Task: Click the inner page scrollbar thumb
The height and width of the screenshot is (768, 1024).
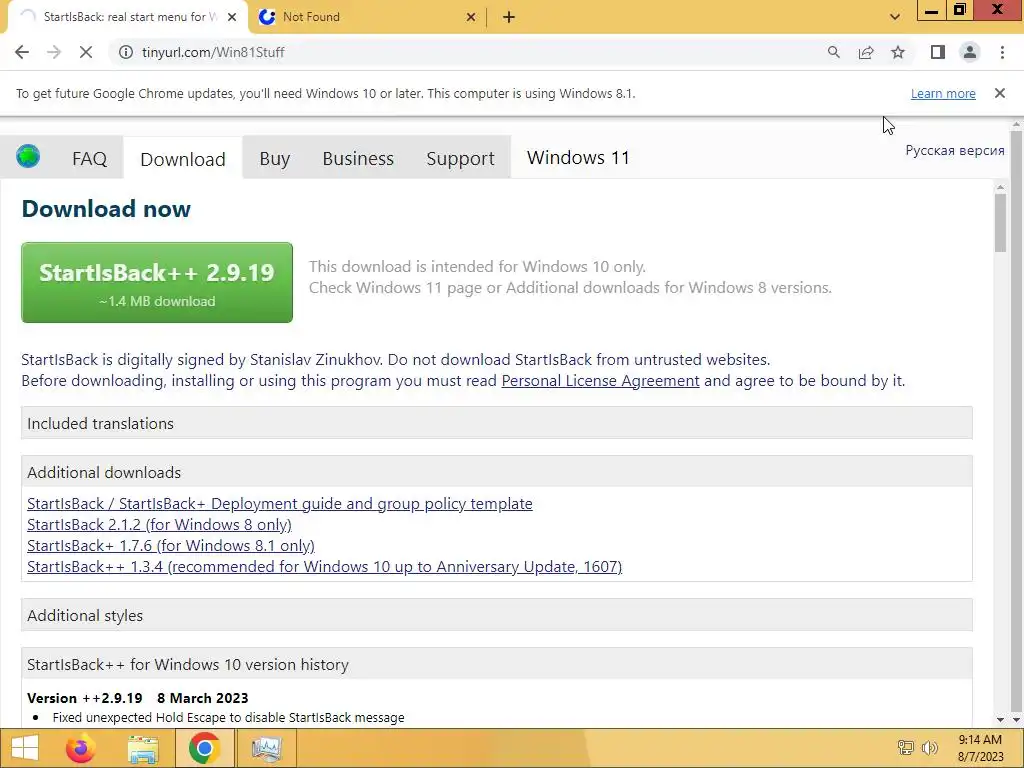Action: coord(1000,223)
